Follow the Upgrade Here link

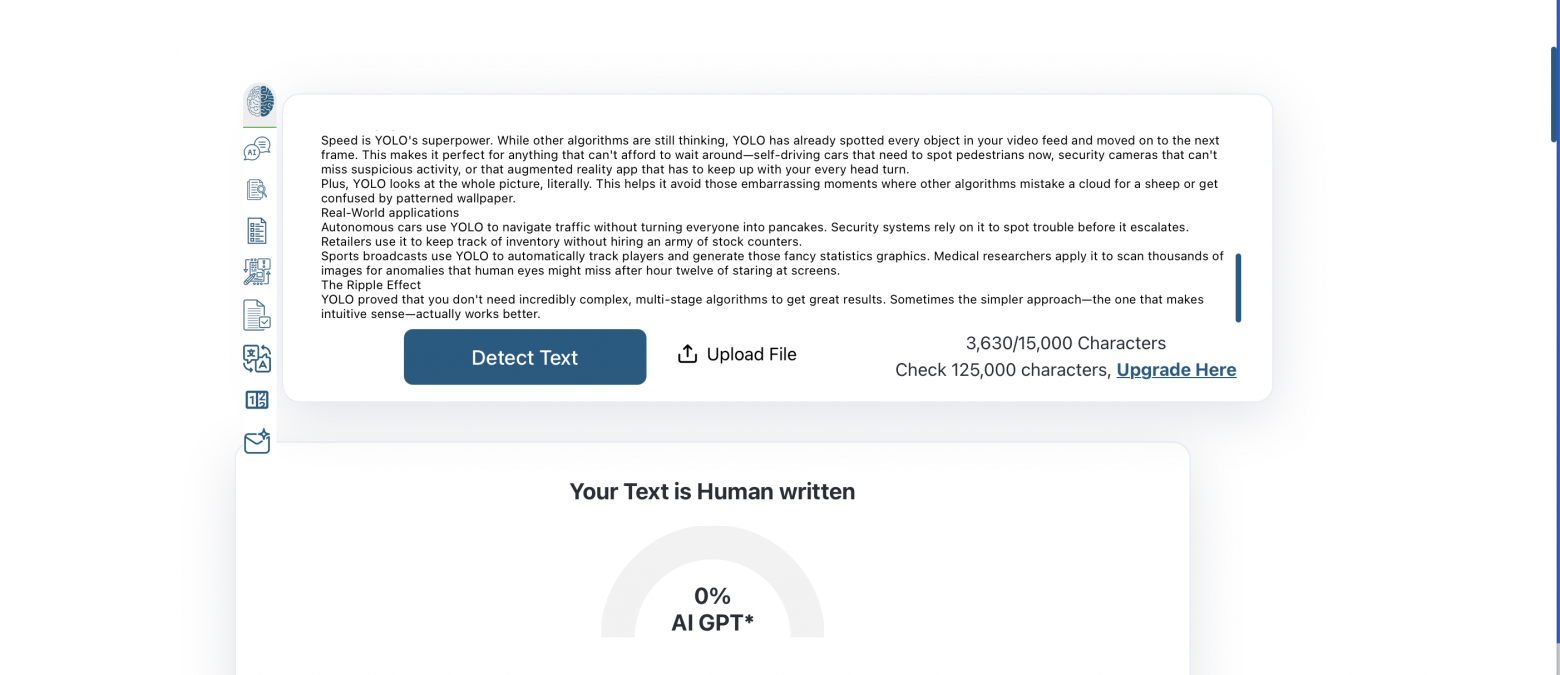[1176, 370]
